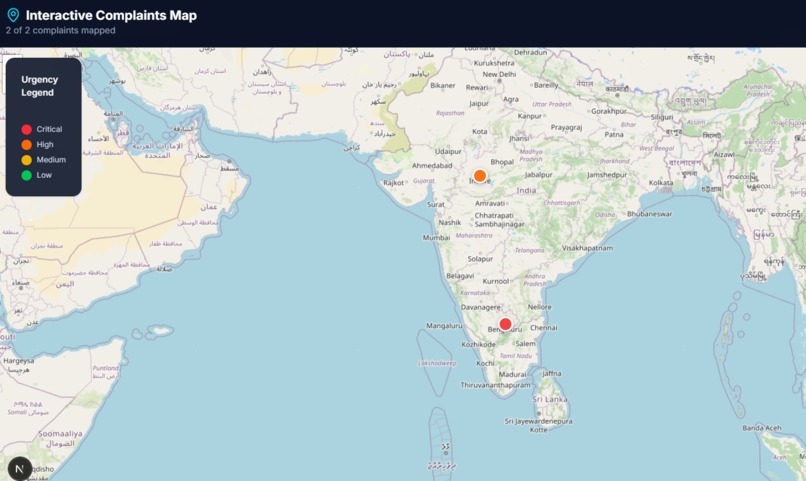Screen dimensions: 806x481
Task: Click the yellow Medium legend dot
Action: pyautogui.click(x=27, y=160)
